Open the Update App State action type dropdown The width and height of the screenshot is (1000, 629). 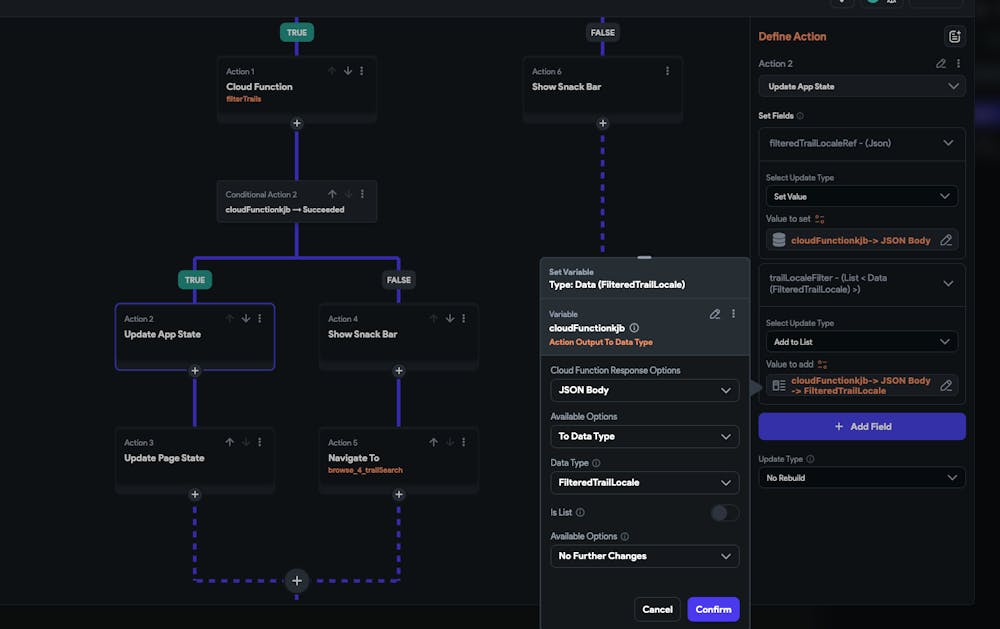tap(862, 86)
